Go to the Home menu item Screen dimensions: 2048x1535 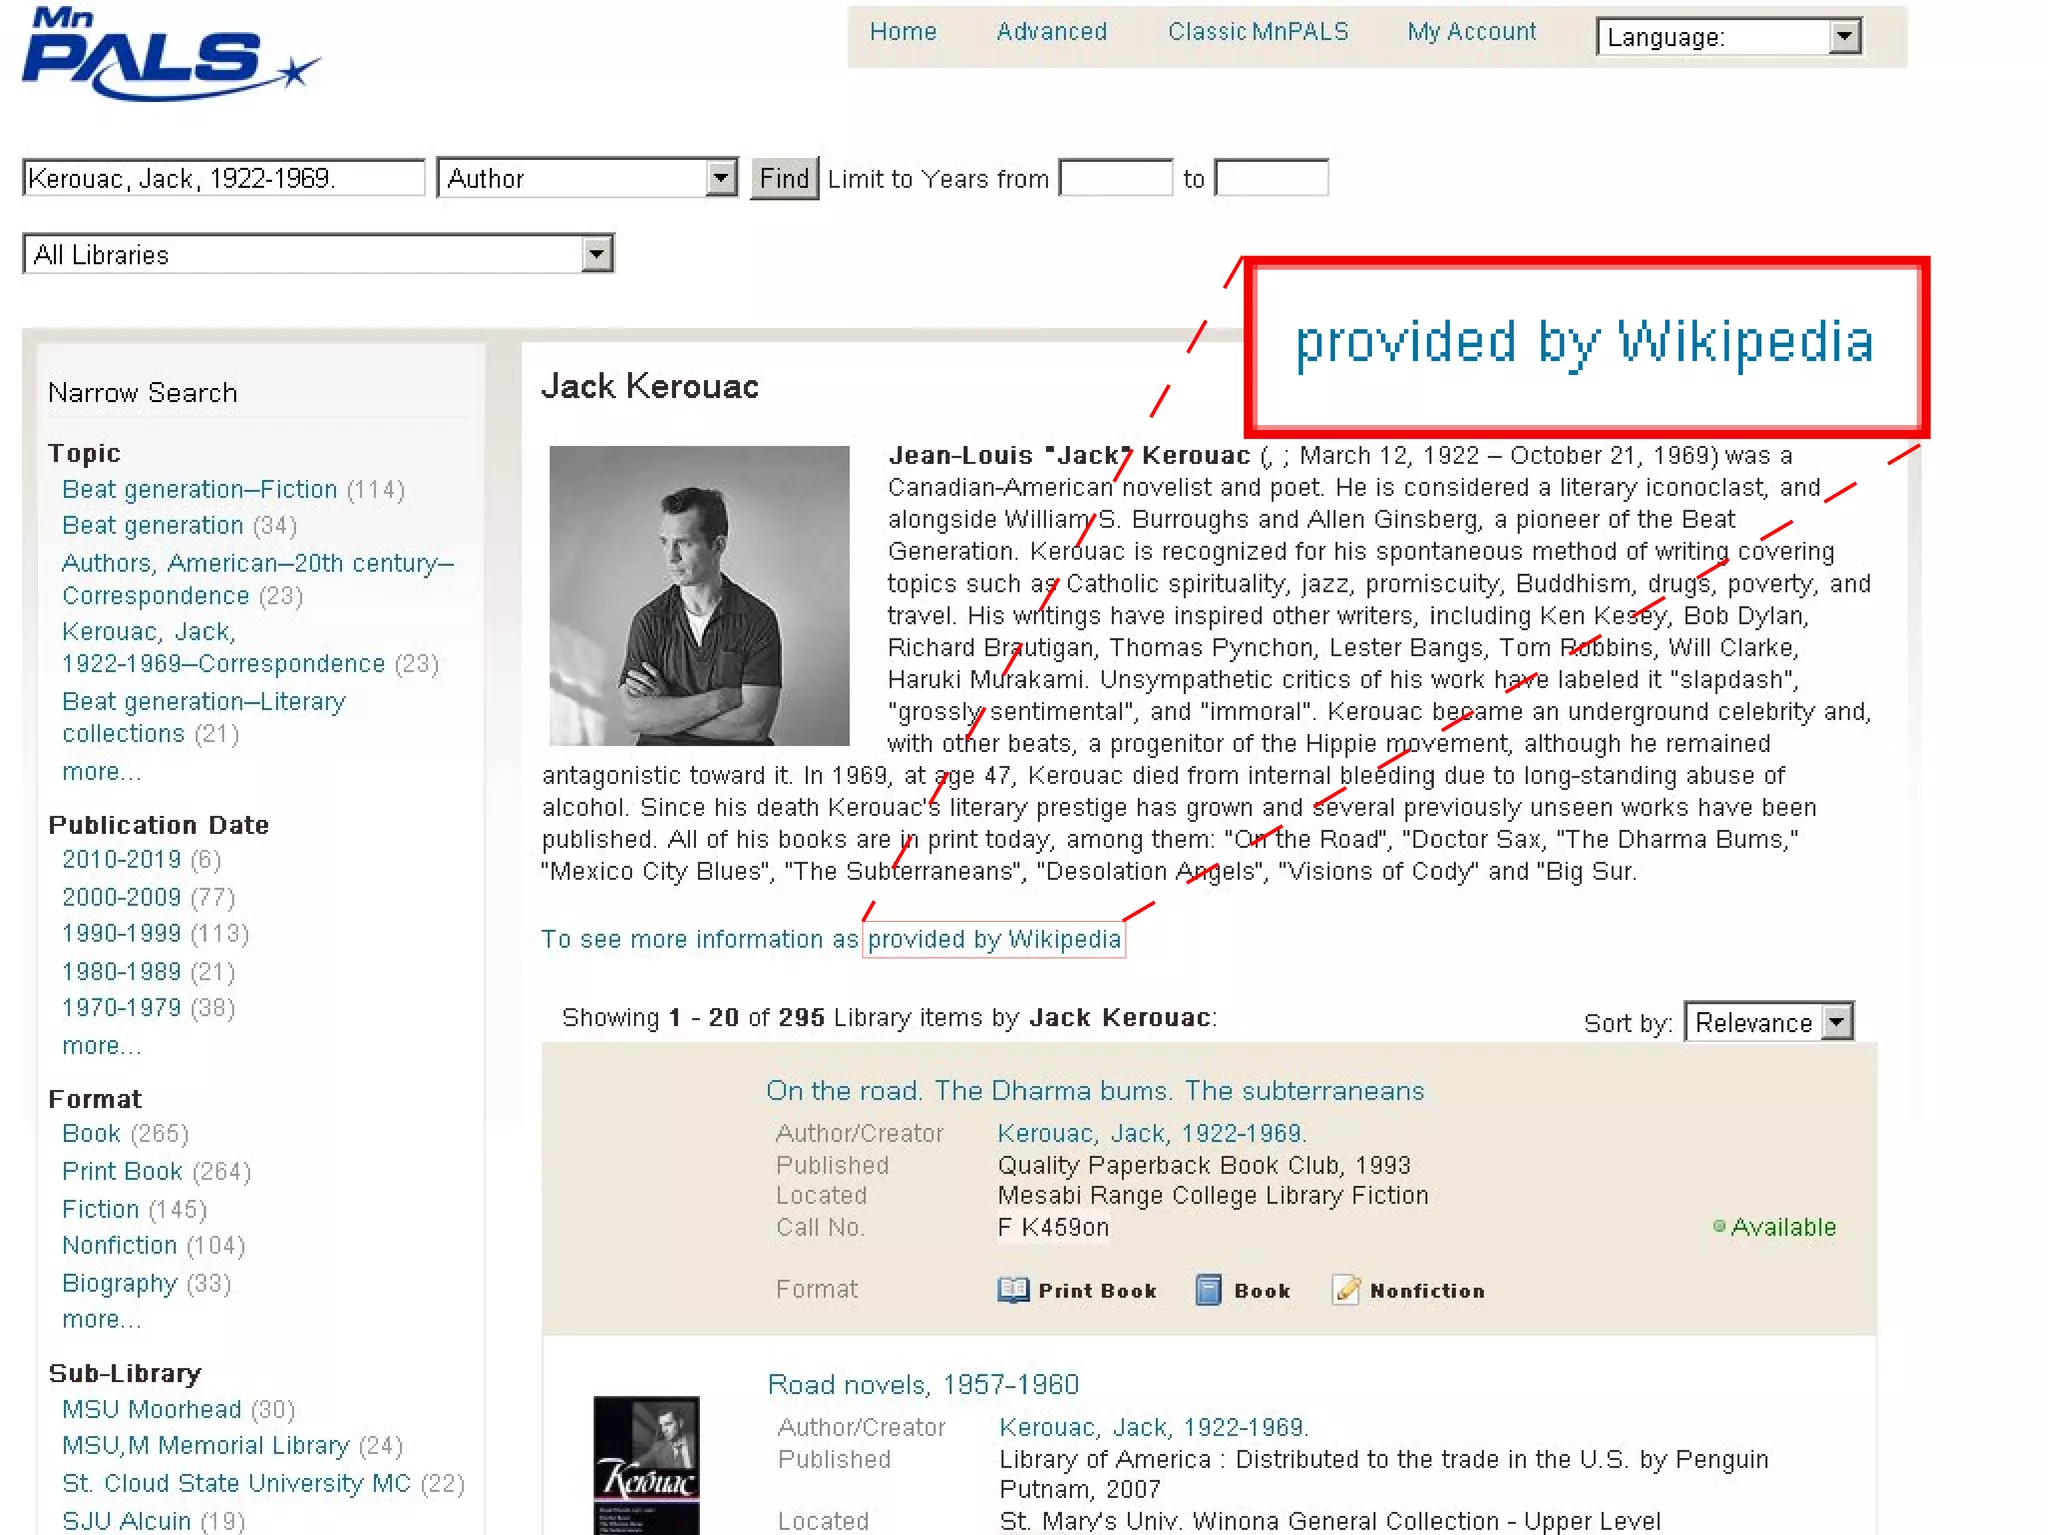(902, 32)
